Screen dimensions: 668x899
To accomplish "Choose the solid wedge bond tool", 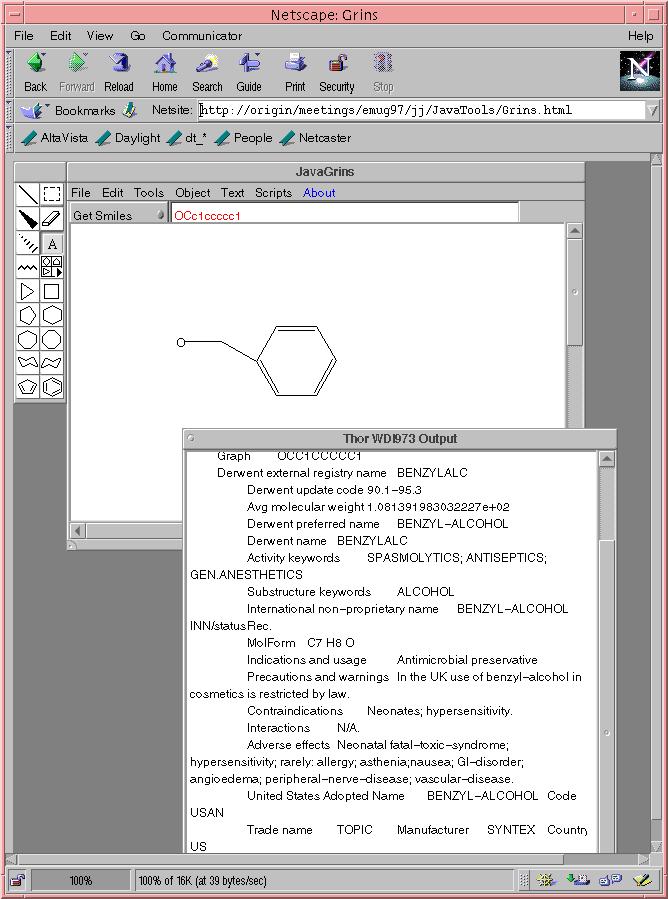I will click(28, 219).
